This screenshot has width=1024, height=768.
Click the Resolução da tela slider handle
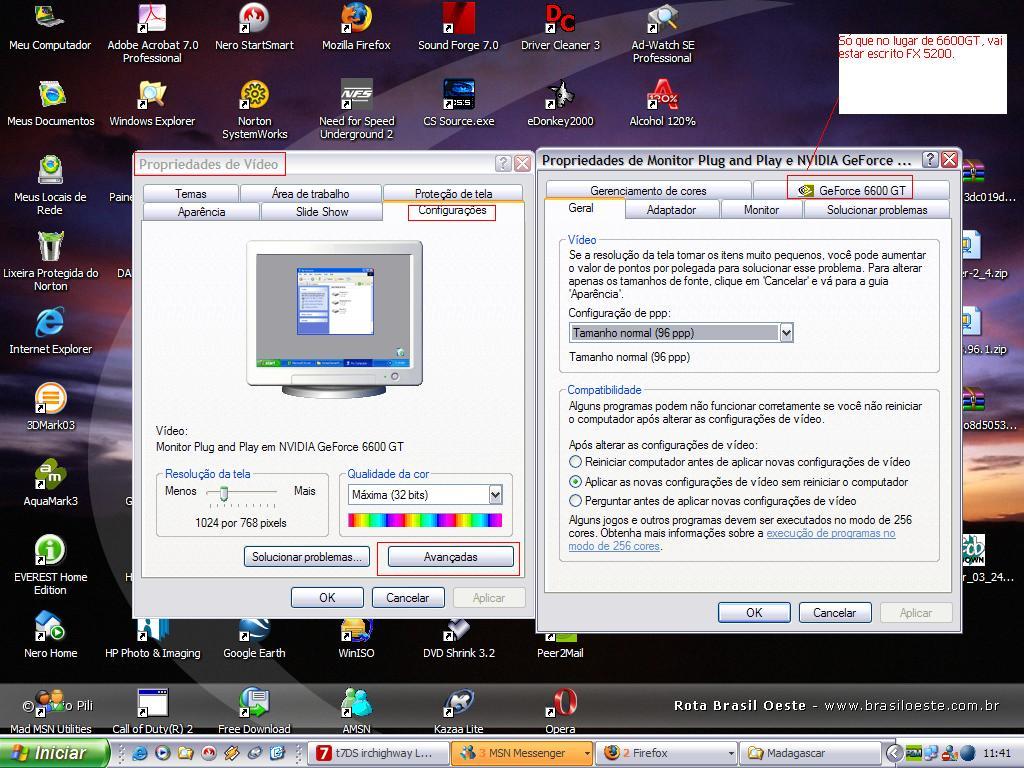tap(223, 493)
